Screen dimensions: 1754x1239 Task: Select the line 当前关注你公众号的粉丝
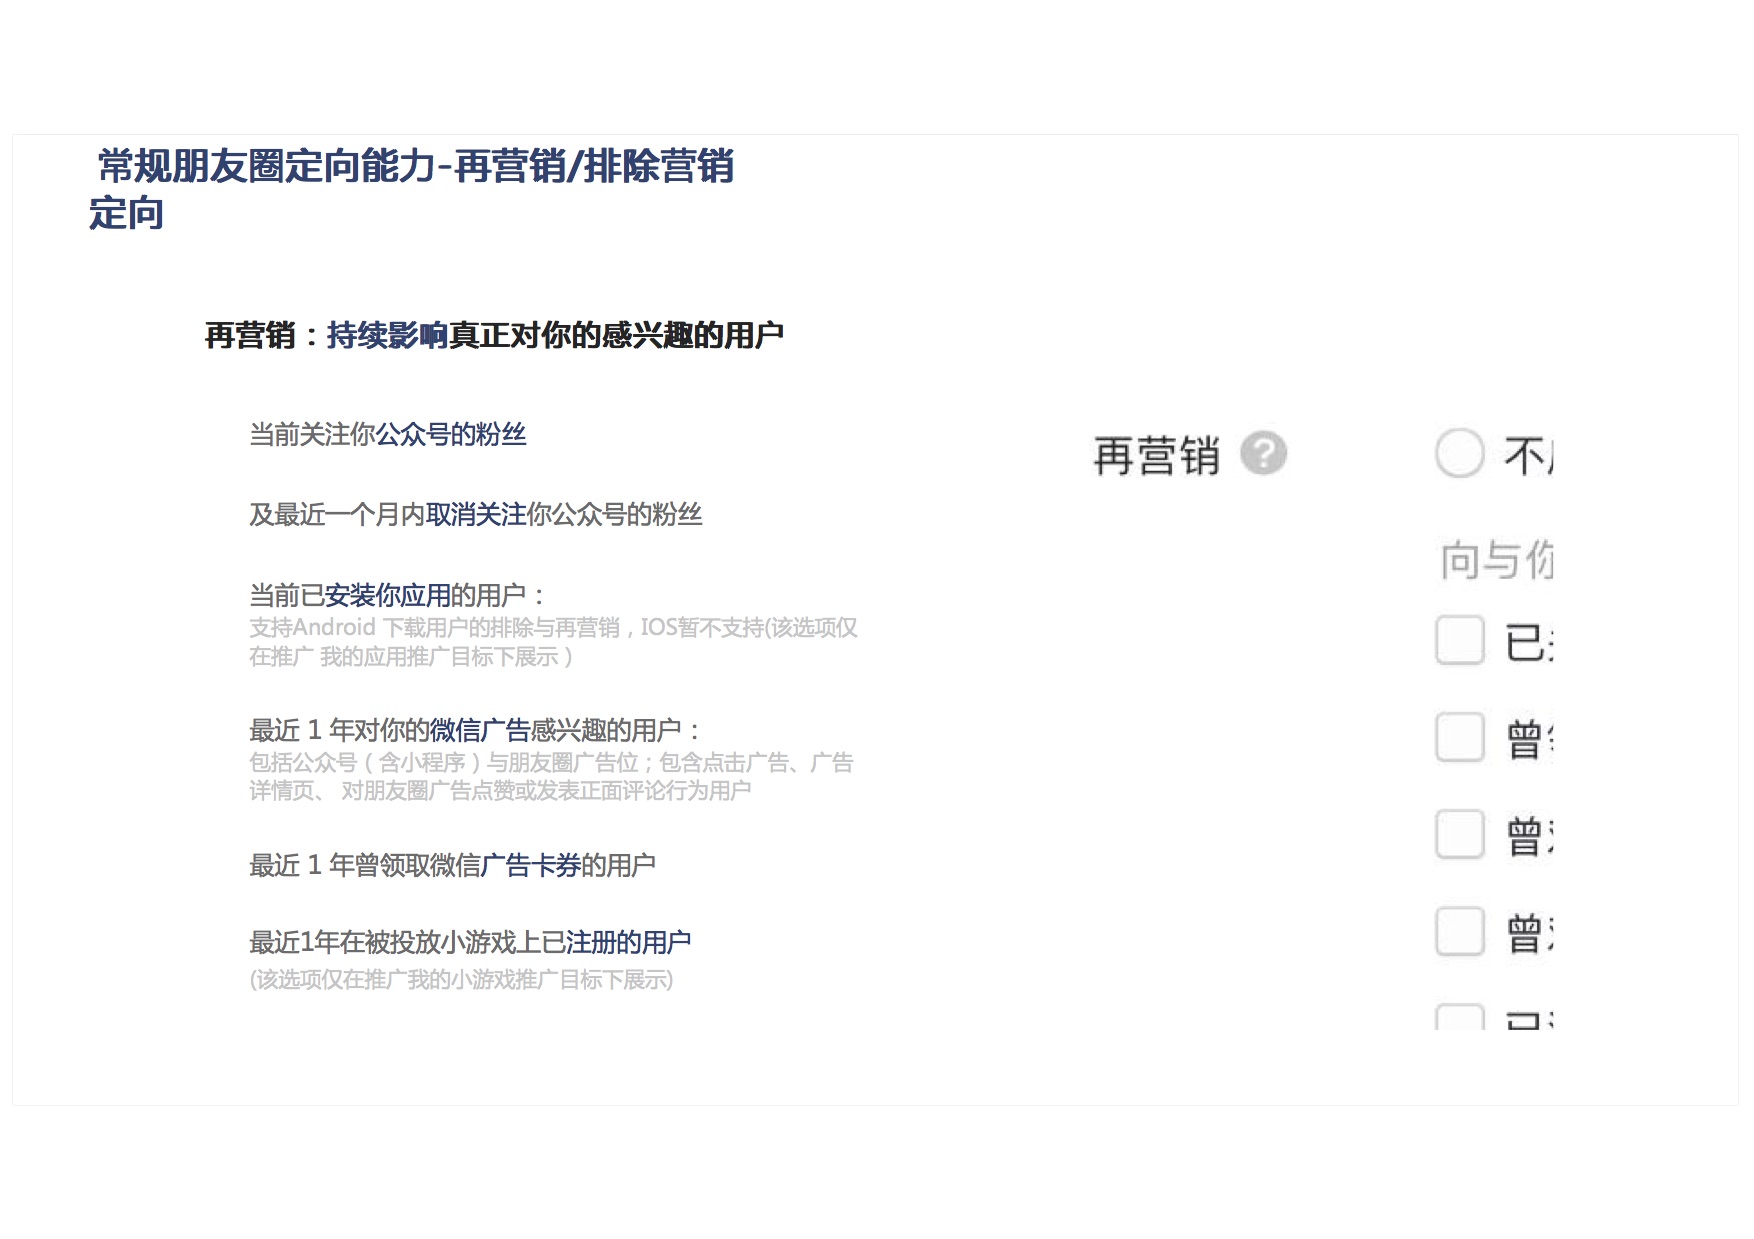tap(387, 435)
